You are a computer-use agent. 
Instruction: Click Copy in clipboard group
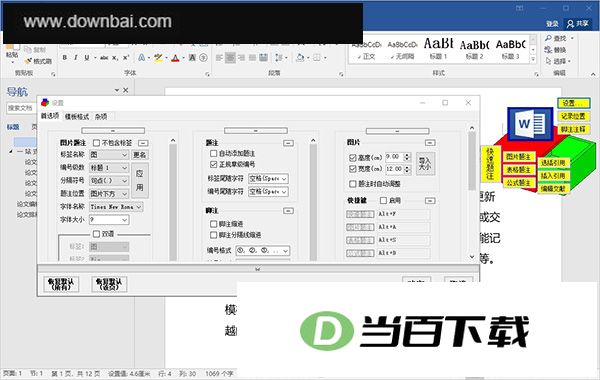[x=35, y=50]
